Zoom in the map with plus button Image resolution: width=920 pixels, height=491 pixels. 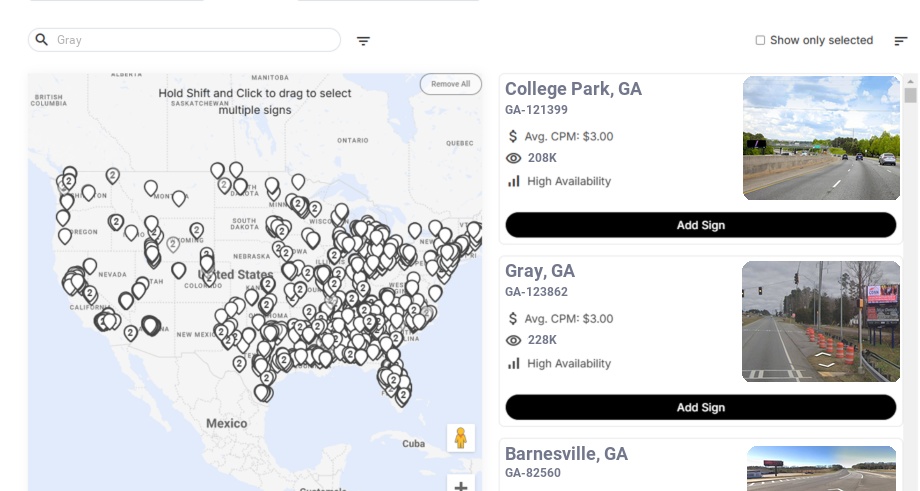[461, 486]
